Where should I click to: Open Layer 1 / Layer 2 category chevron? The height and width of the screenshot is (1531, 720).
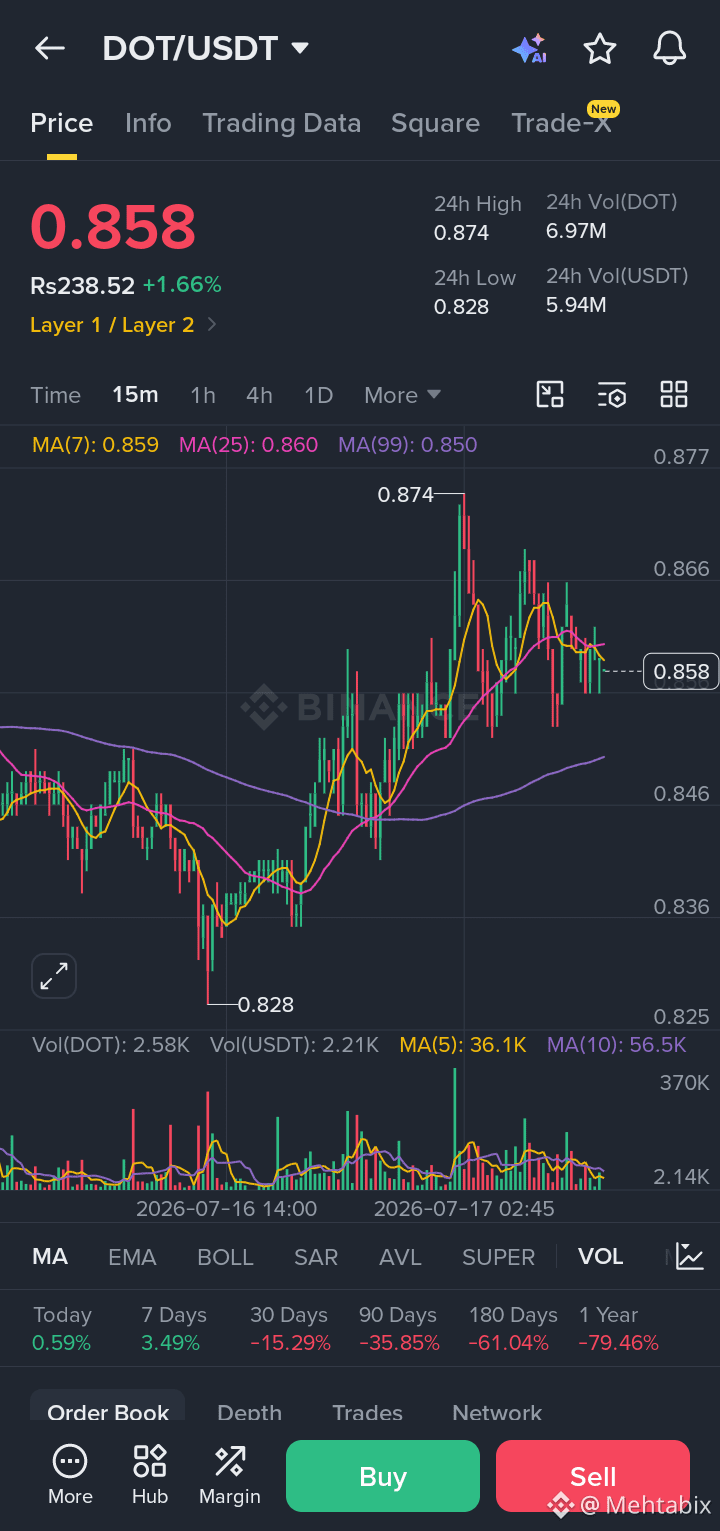[212, 325]
